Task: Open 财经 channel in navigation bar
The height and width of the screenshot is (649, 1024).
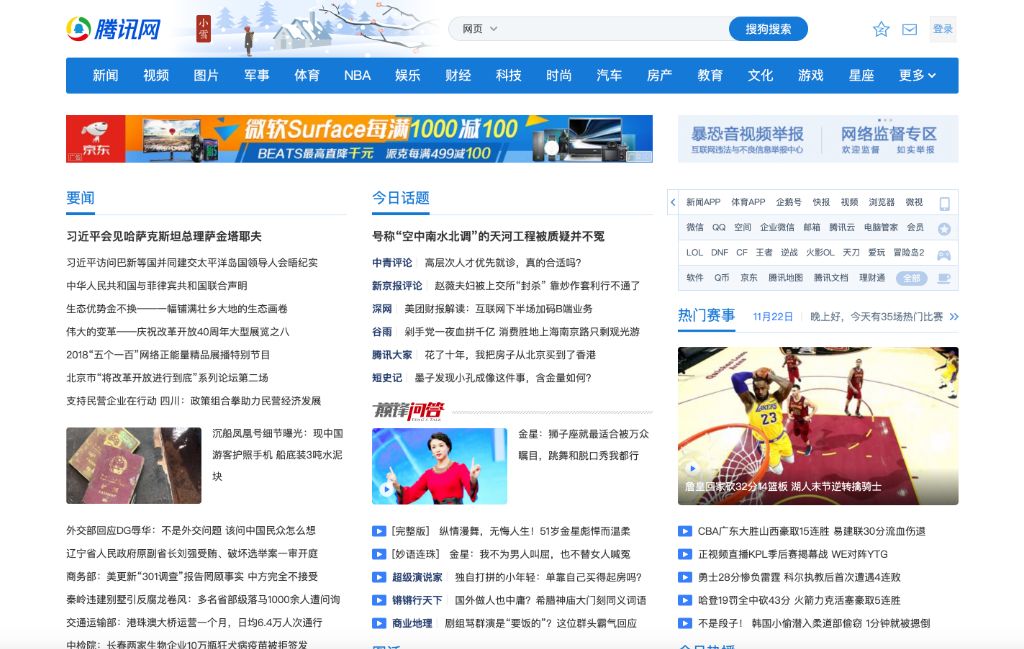Action: tap(458, 75)
